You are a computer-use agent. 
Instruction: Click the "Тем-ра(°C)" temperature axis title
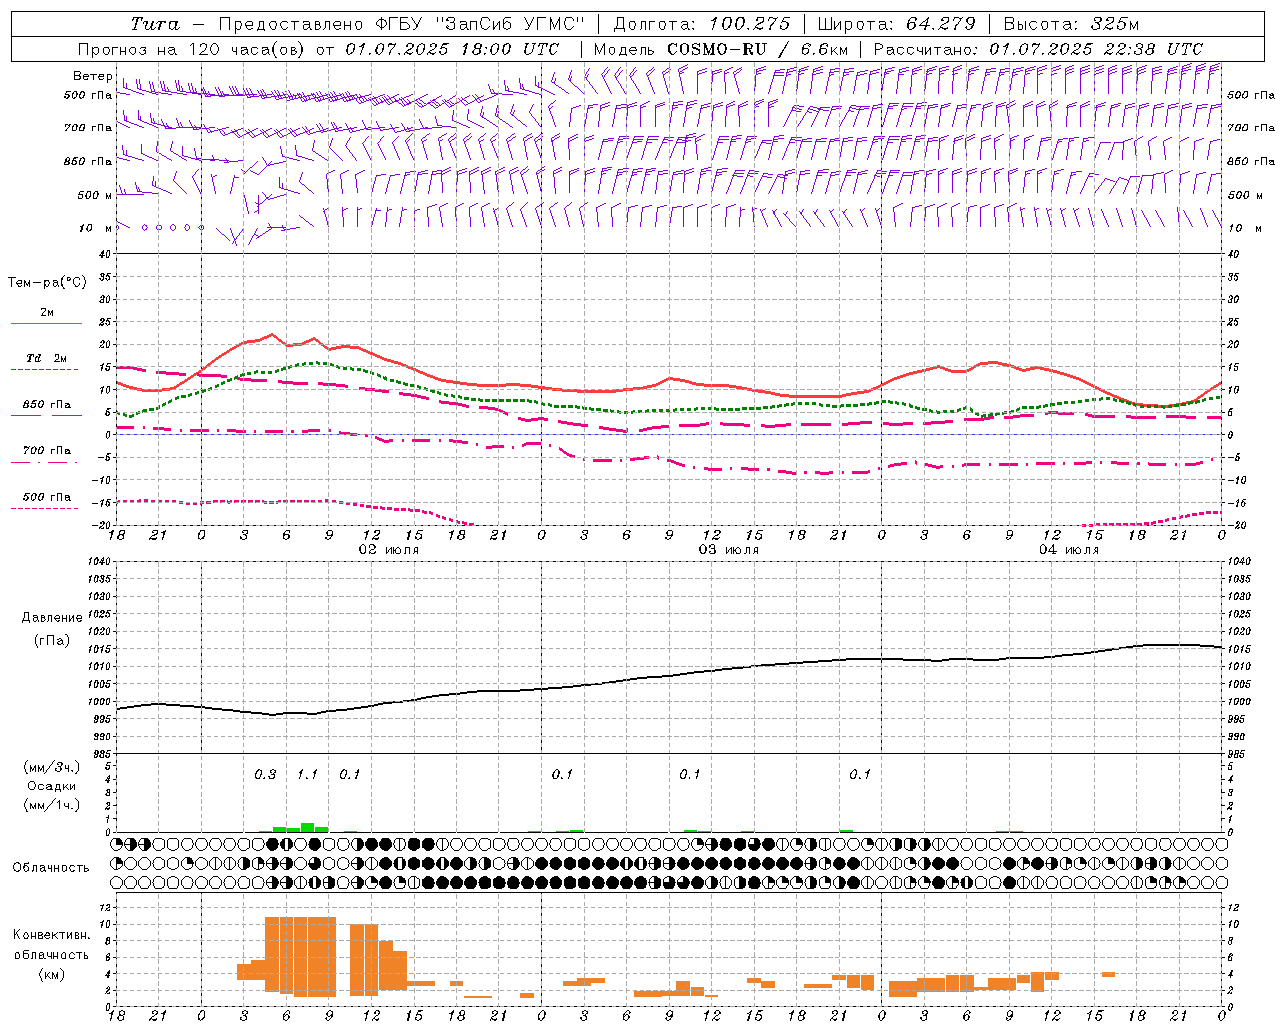tap(47, 283)
